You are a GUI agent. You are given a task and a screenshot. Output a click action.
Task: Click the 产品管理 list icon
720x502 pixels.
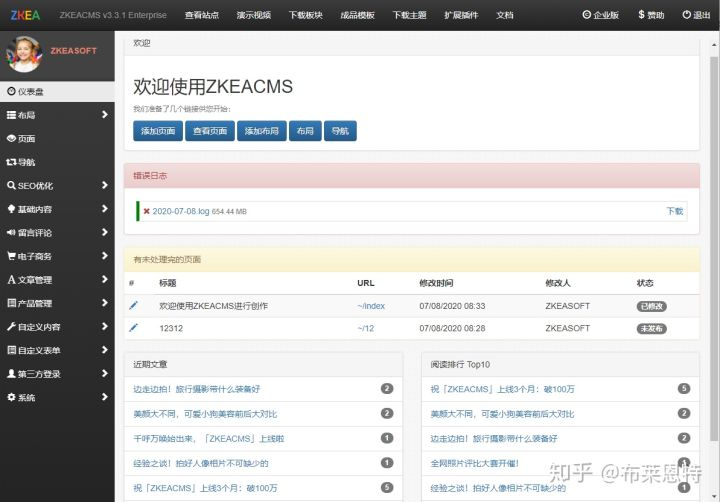click(11, 303)
